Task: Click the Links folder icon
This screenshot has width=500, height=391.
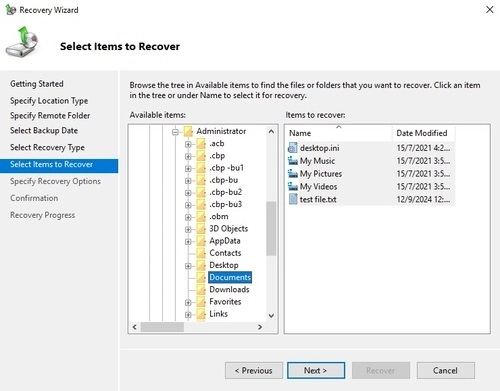Action: 201,314
